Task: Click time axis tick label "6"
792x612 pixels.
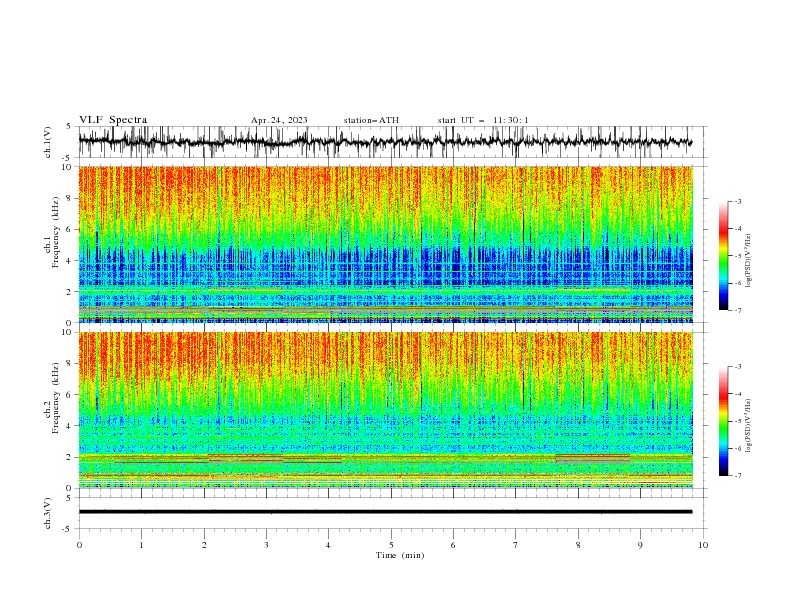Action: click(453, 545)
